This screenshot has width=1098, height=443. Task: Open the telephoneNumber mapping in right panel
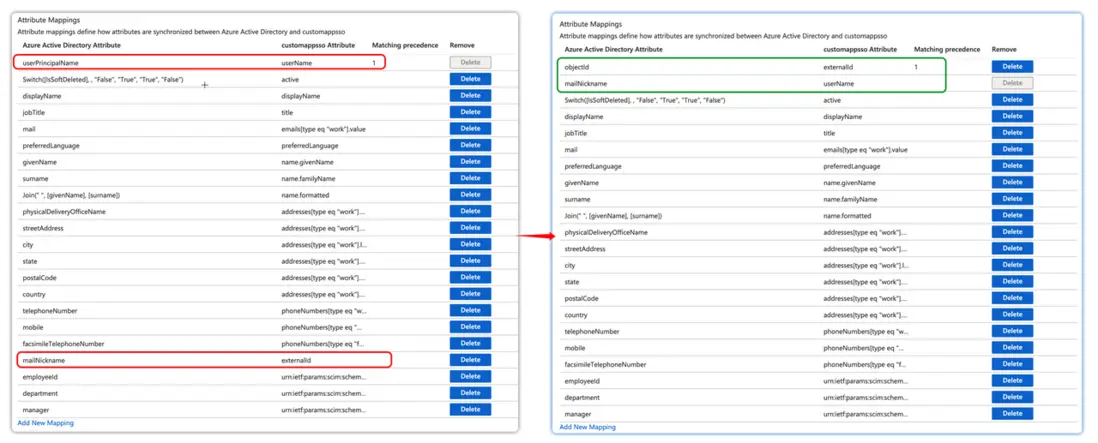click(x=592, y=331)
